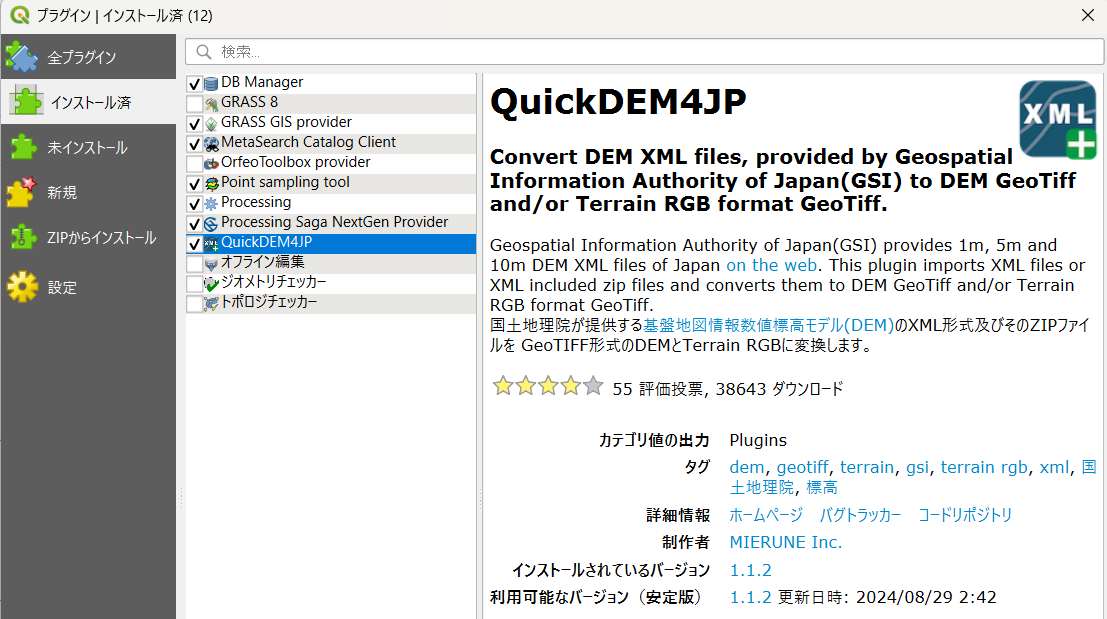Enable the GRASS 8 checkbox
This screenshot has height=619, width=1107.
195,104
